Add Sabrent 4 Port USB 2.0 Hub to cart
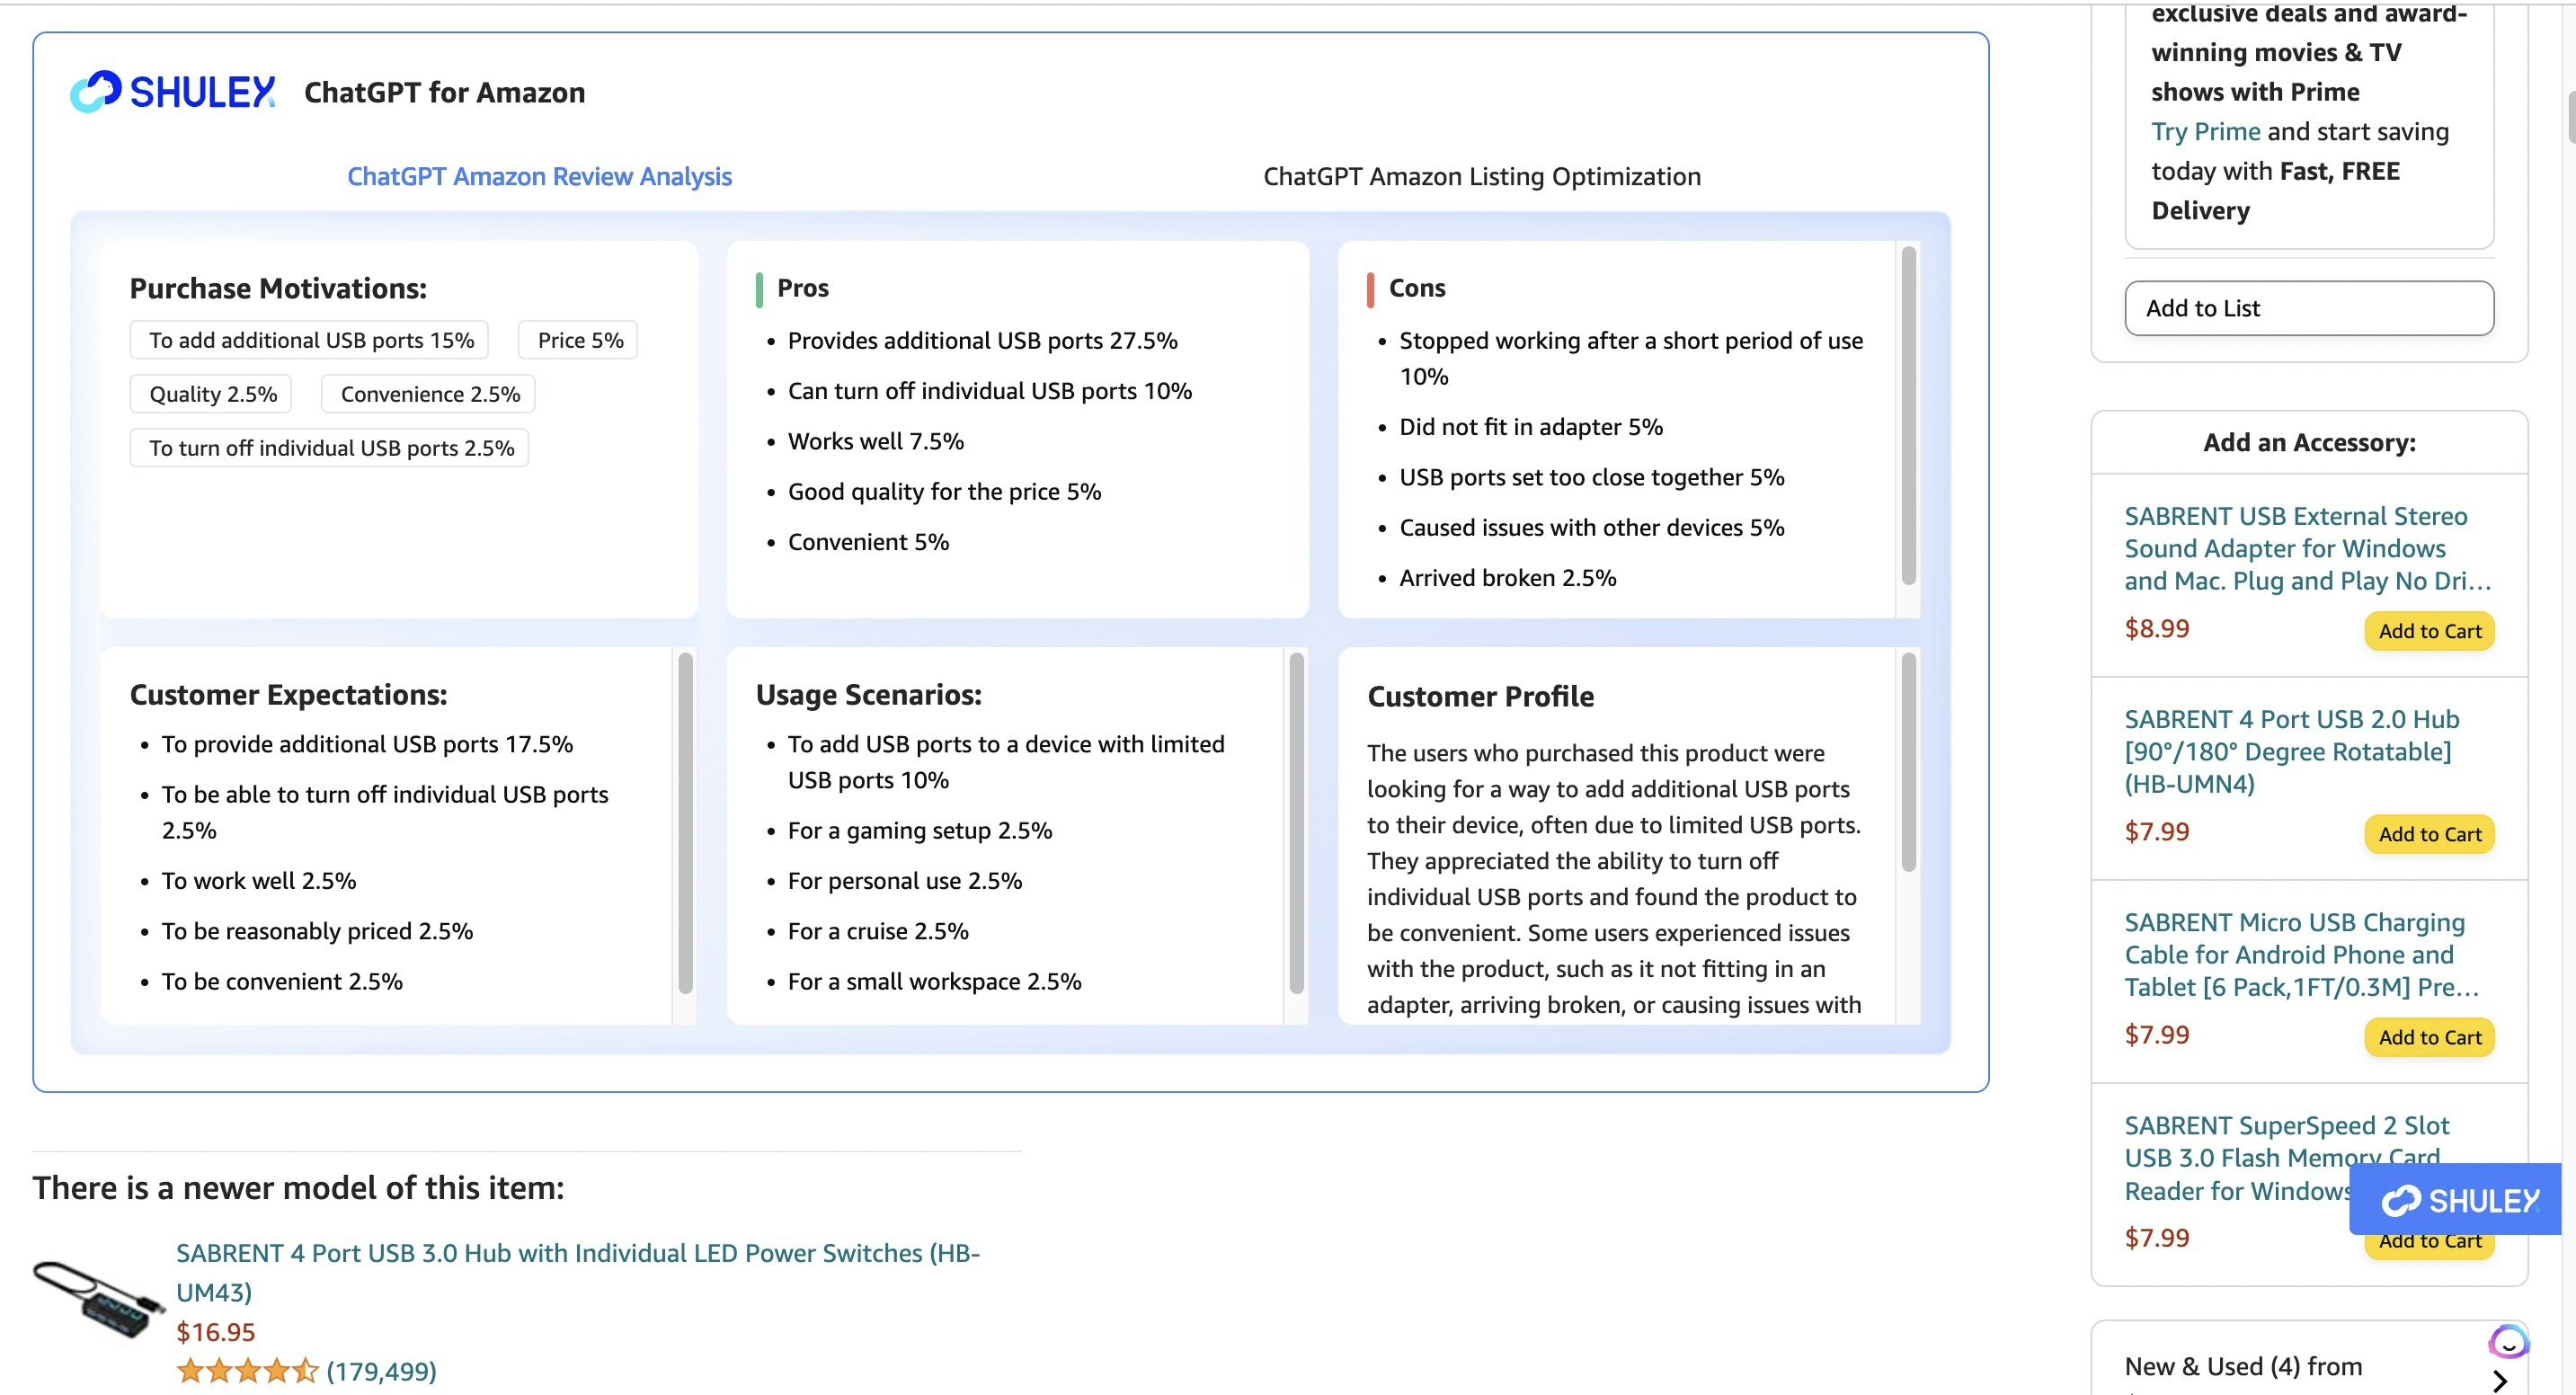 pos(2429,834)
